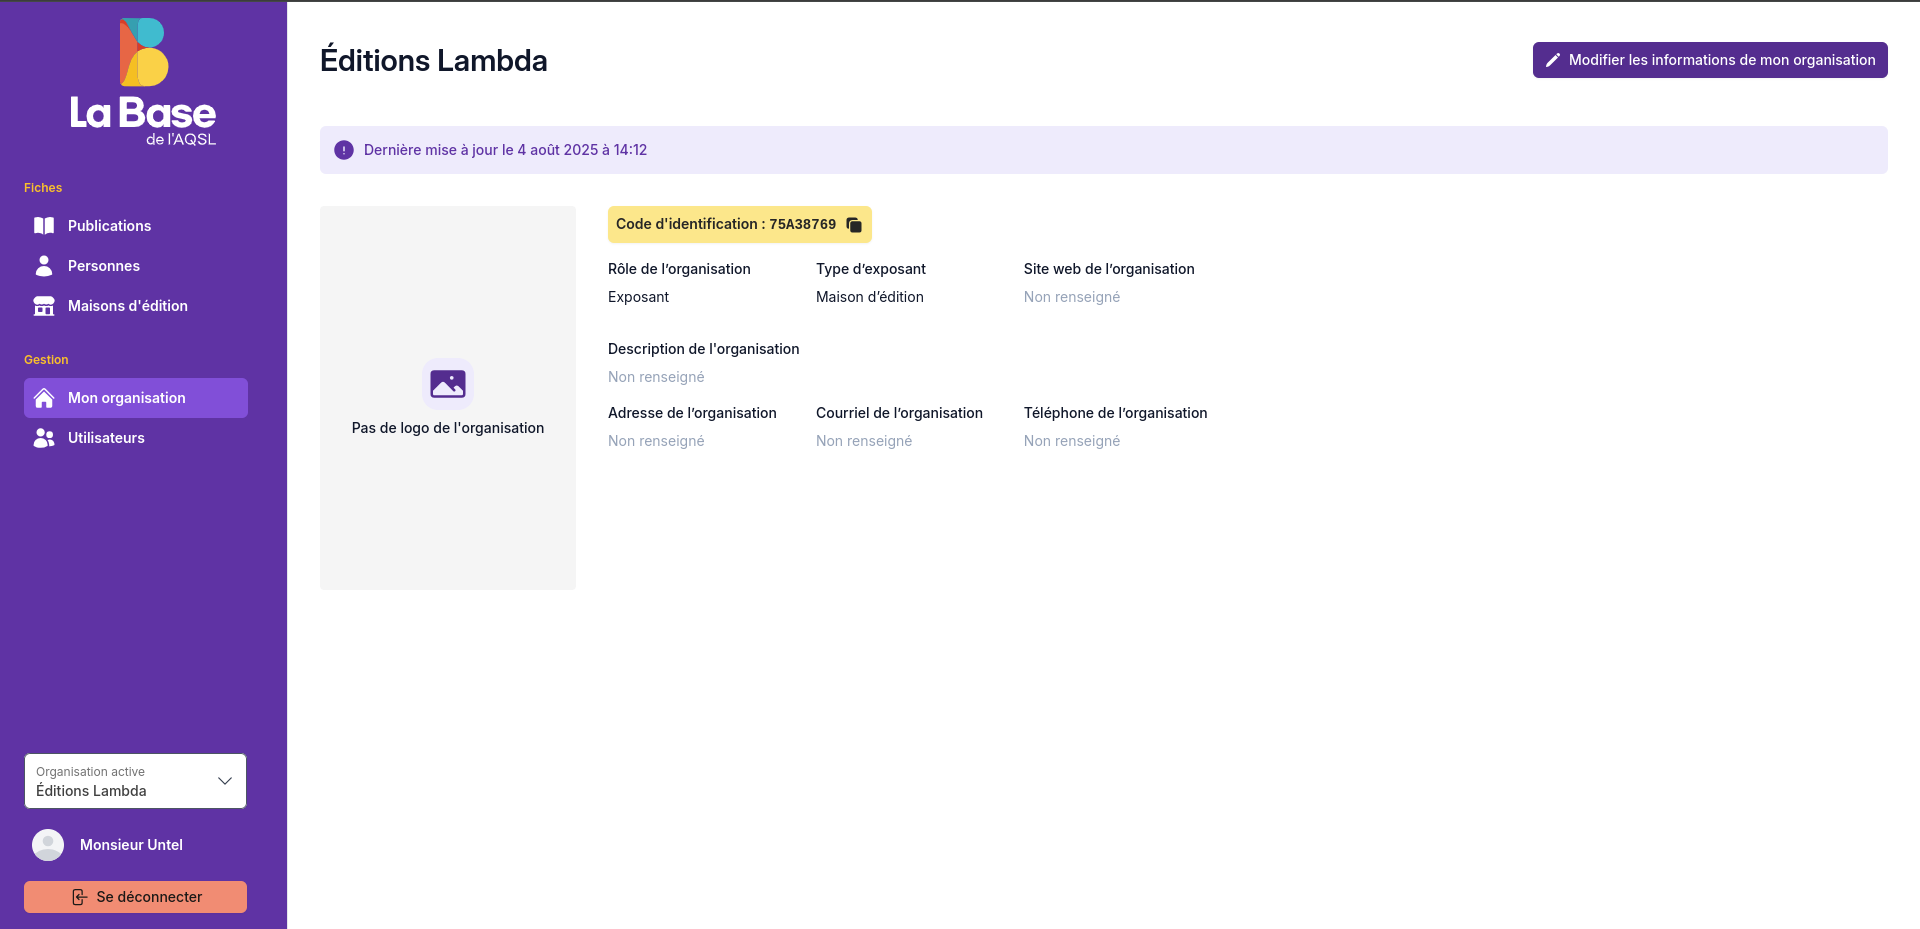The height and width of the screenshot is (929, 1920).
Task: Open the Publications menu item
Action: [109, 226]
